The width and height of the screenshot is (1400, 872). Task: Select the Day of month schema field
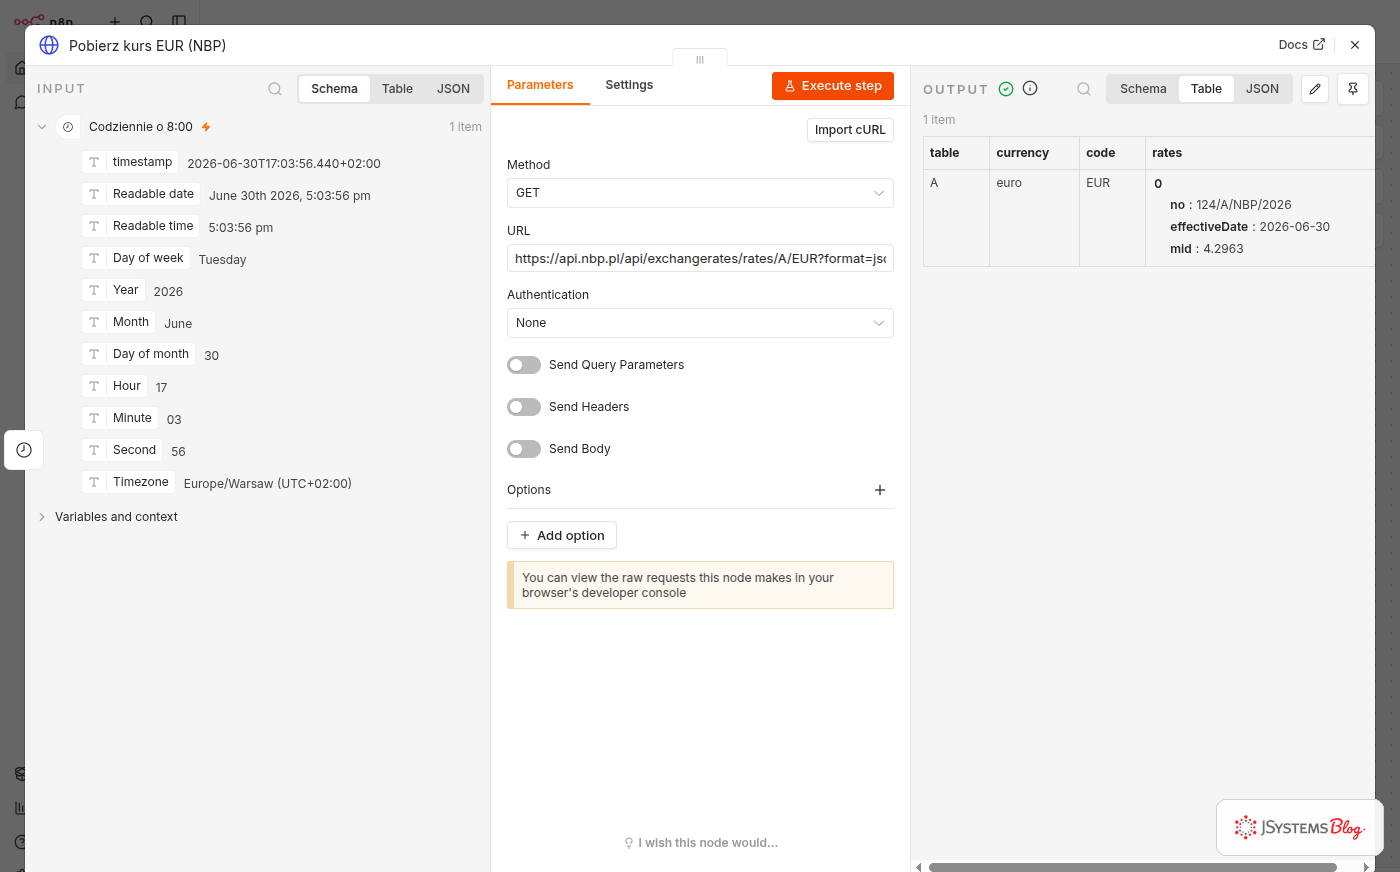point(139,354)
